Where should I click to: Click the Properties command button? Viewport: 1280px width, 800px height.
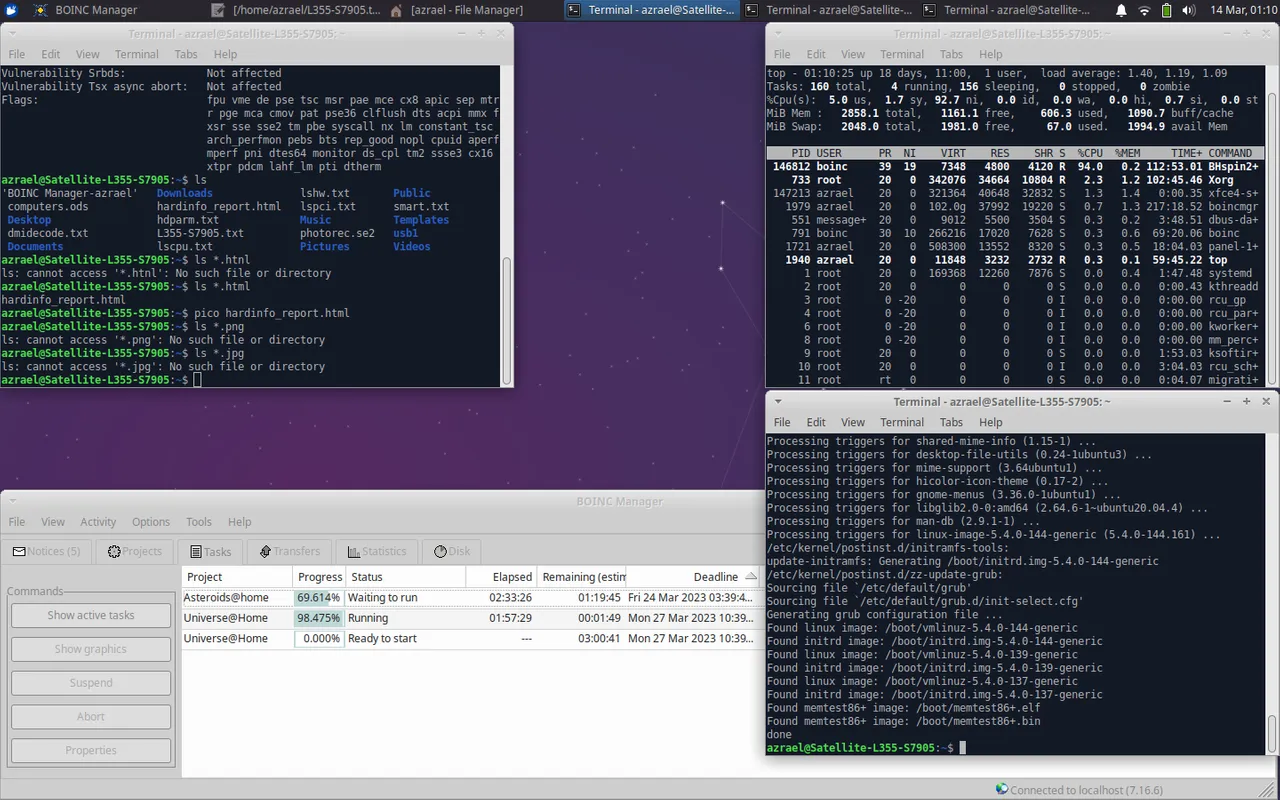91,750
